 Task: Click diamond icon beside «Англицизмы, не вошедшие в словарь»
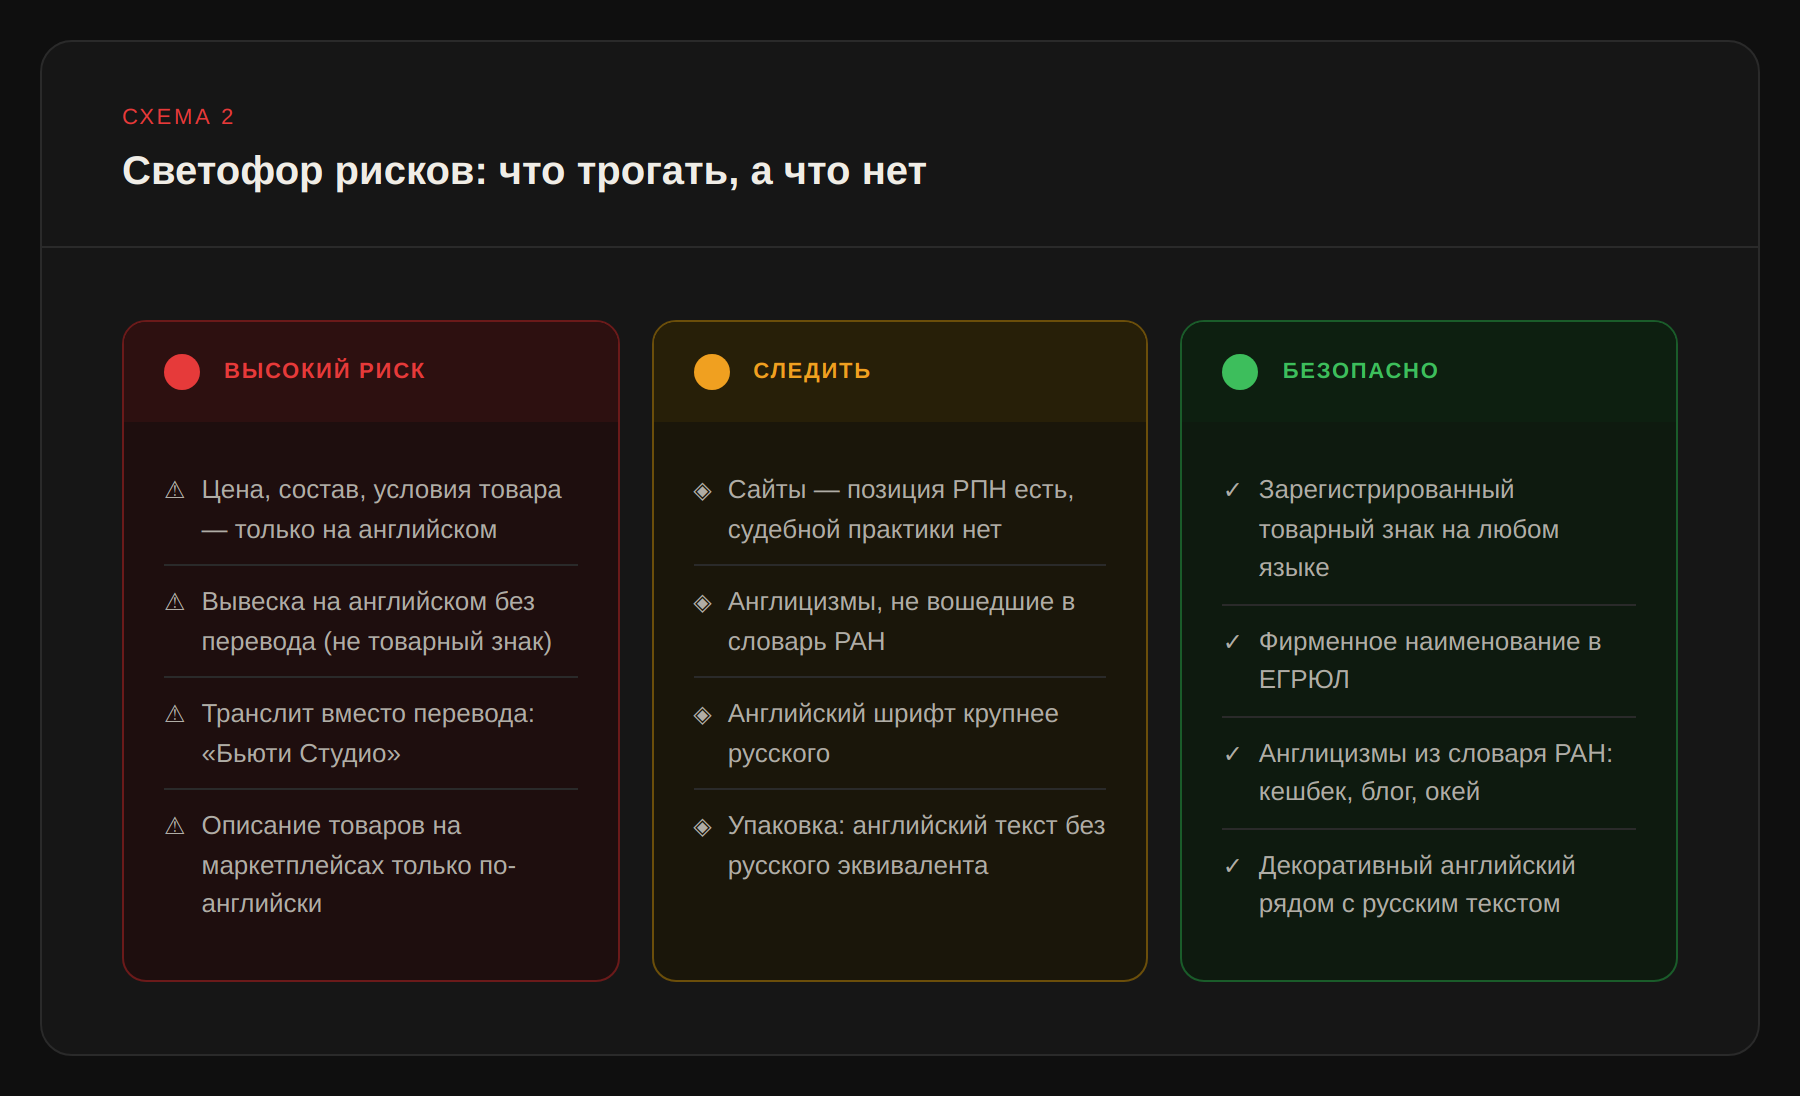(703, 603)
